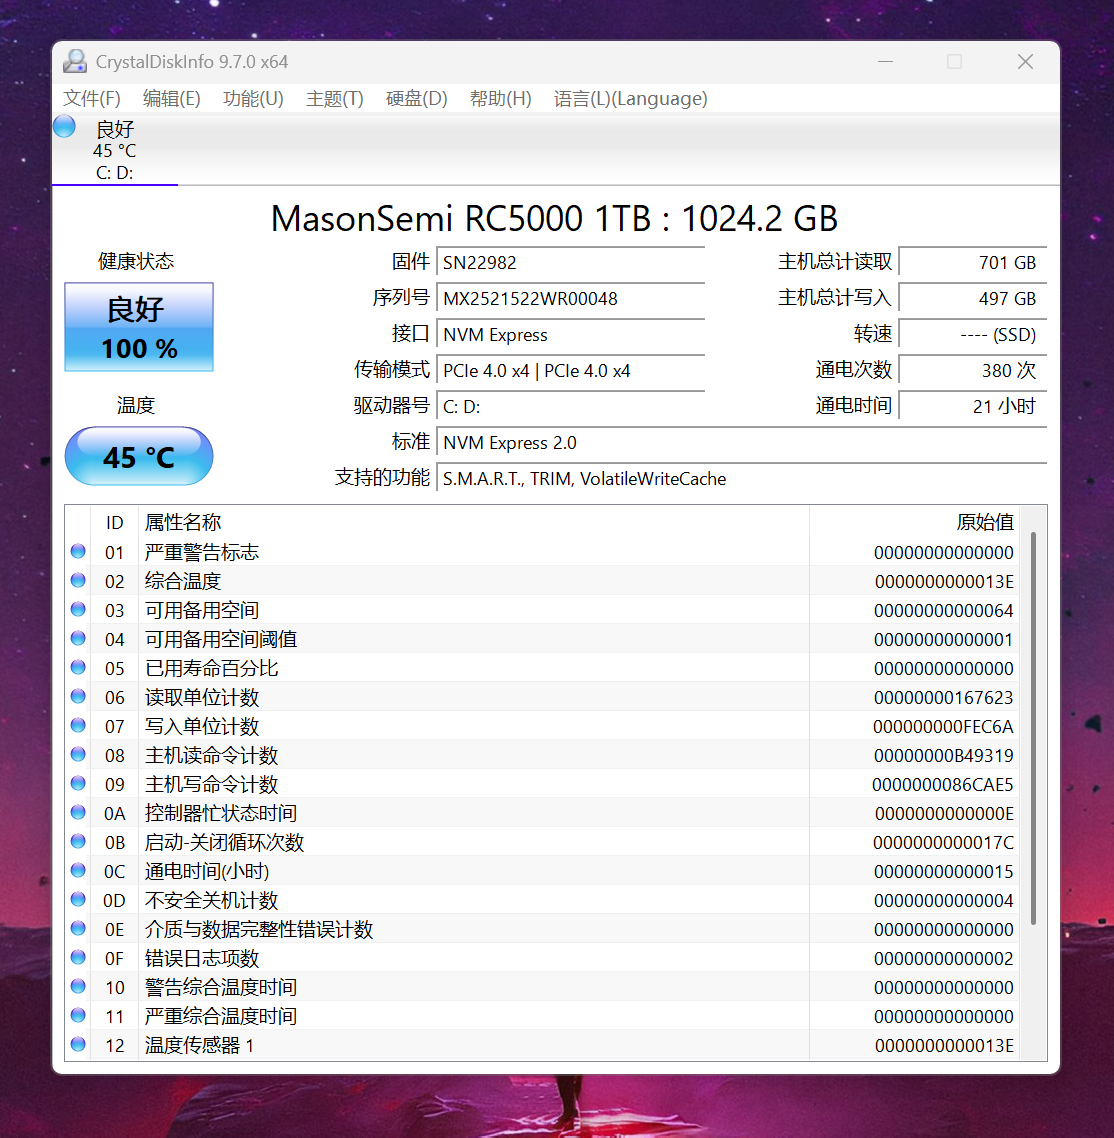Viewport: 1114px width, 1138px height.
Task: Click the status orb for attribute 0C 通电时间(小时)
Action: pyautogui.click(x=78, y=871)
